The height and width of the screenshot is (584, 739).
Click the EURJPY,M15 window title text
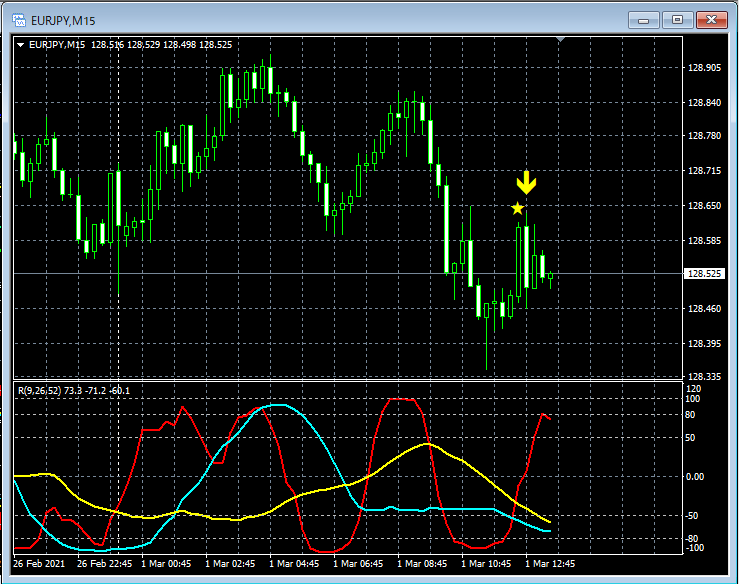click(63, 21)
